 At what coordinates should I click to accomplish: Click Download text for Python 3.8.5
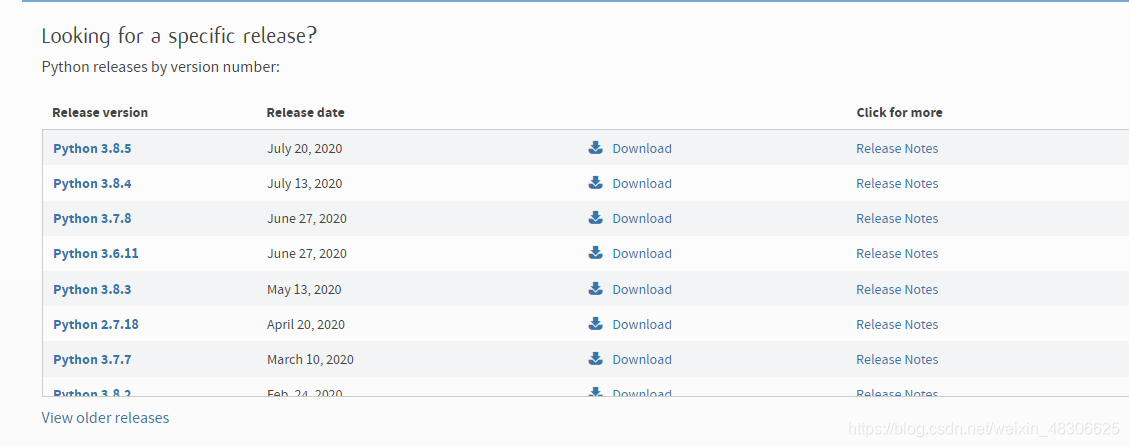(x=642, y=148)
